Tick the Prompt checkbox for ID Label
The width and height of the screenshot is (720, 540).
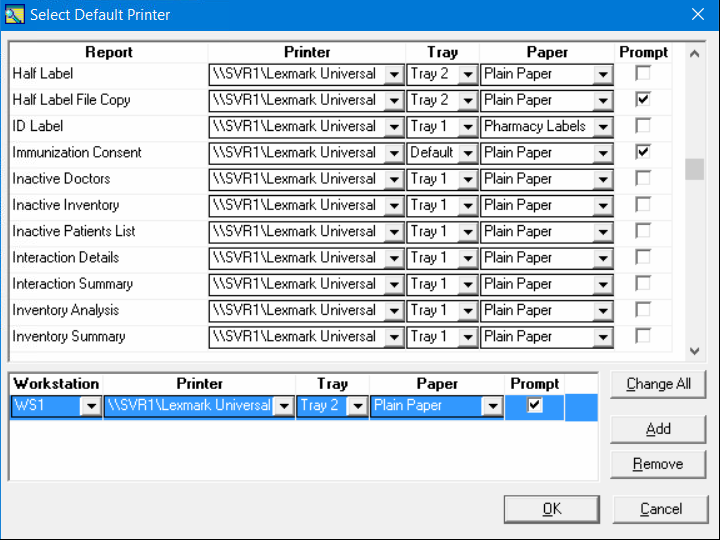(643, 125)
